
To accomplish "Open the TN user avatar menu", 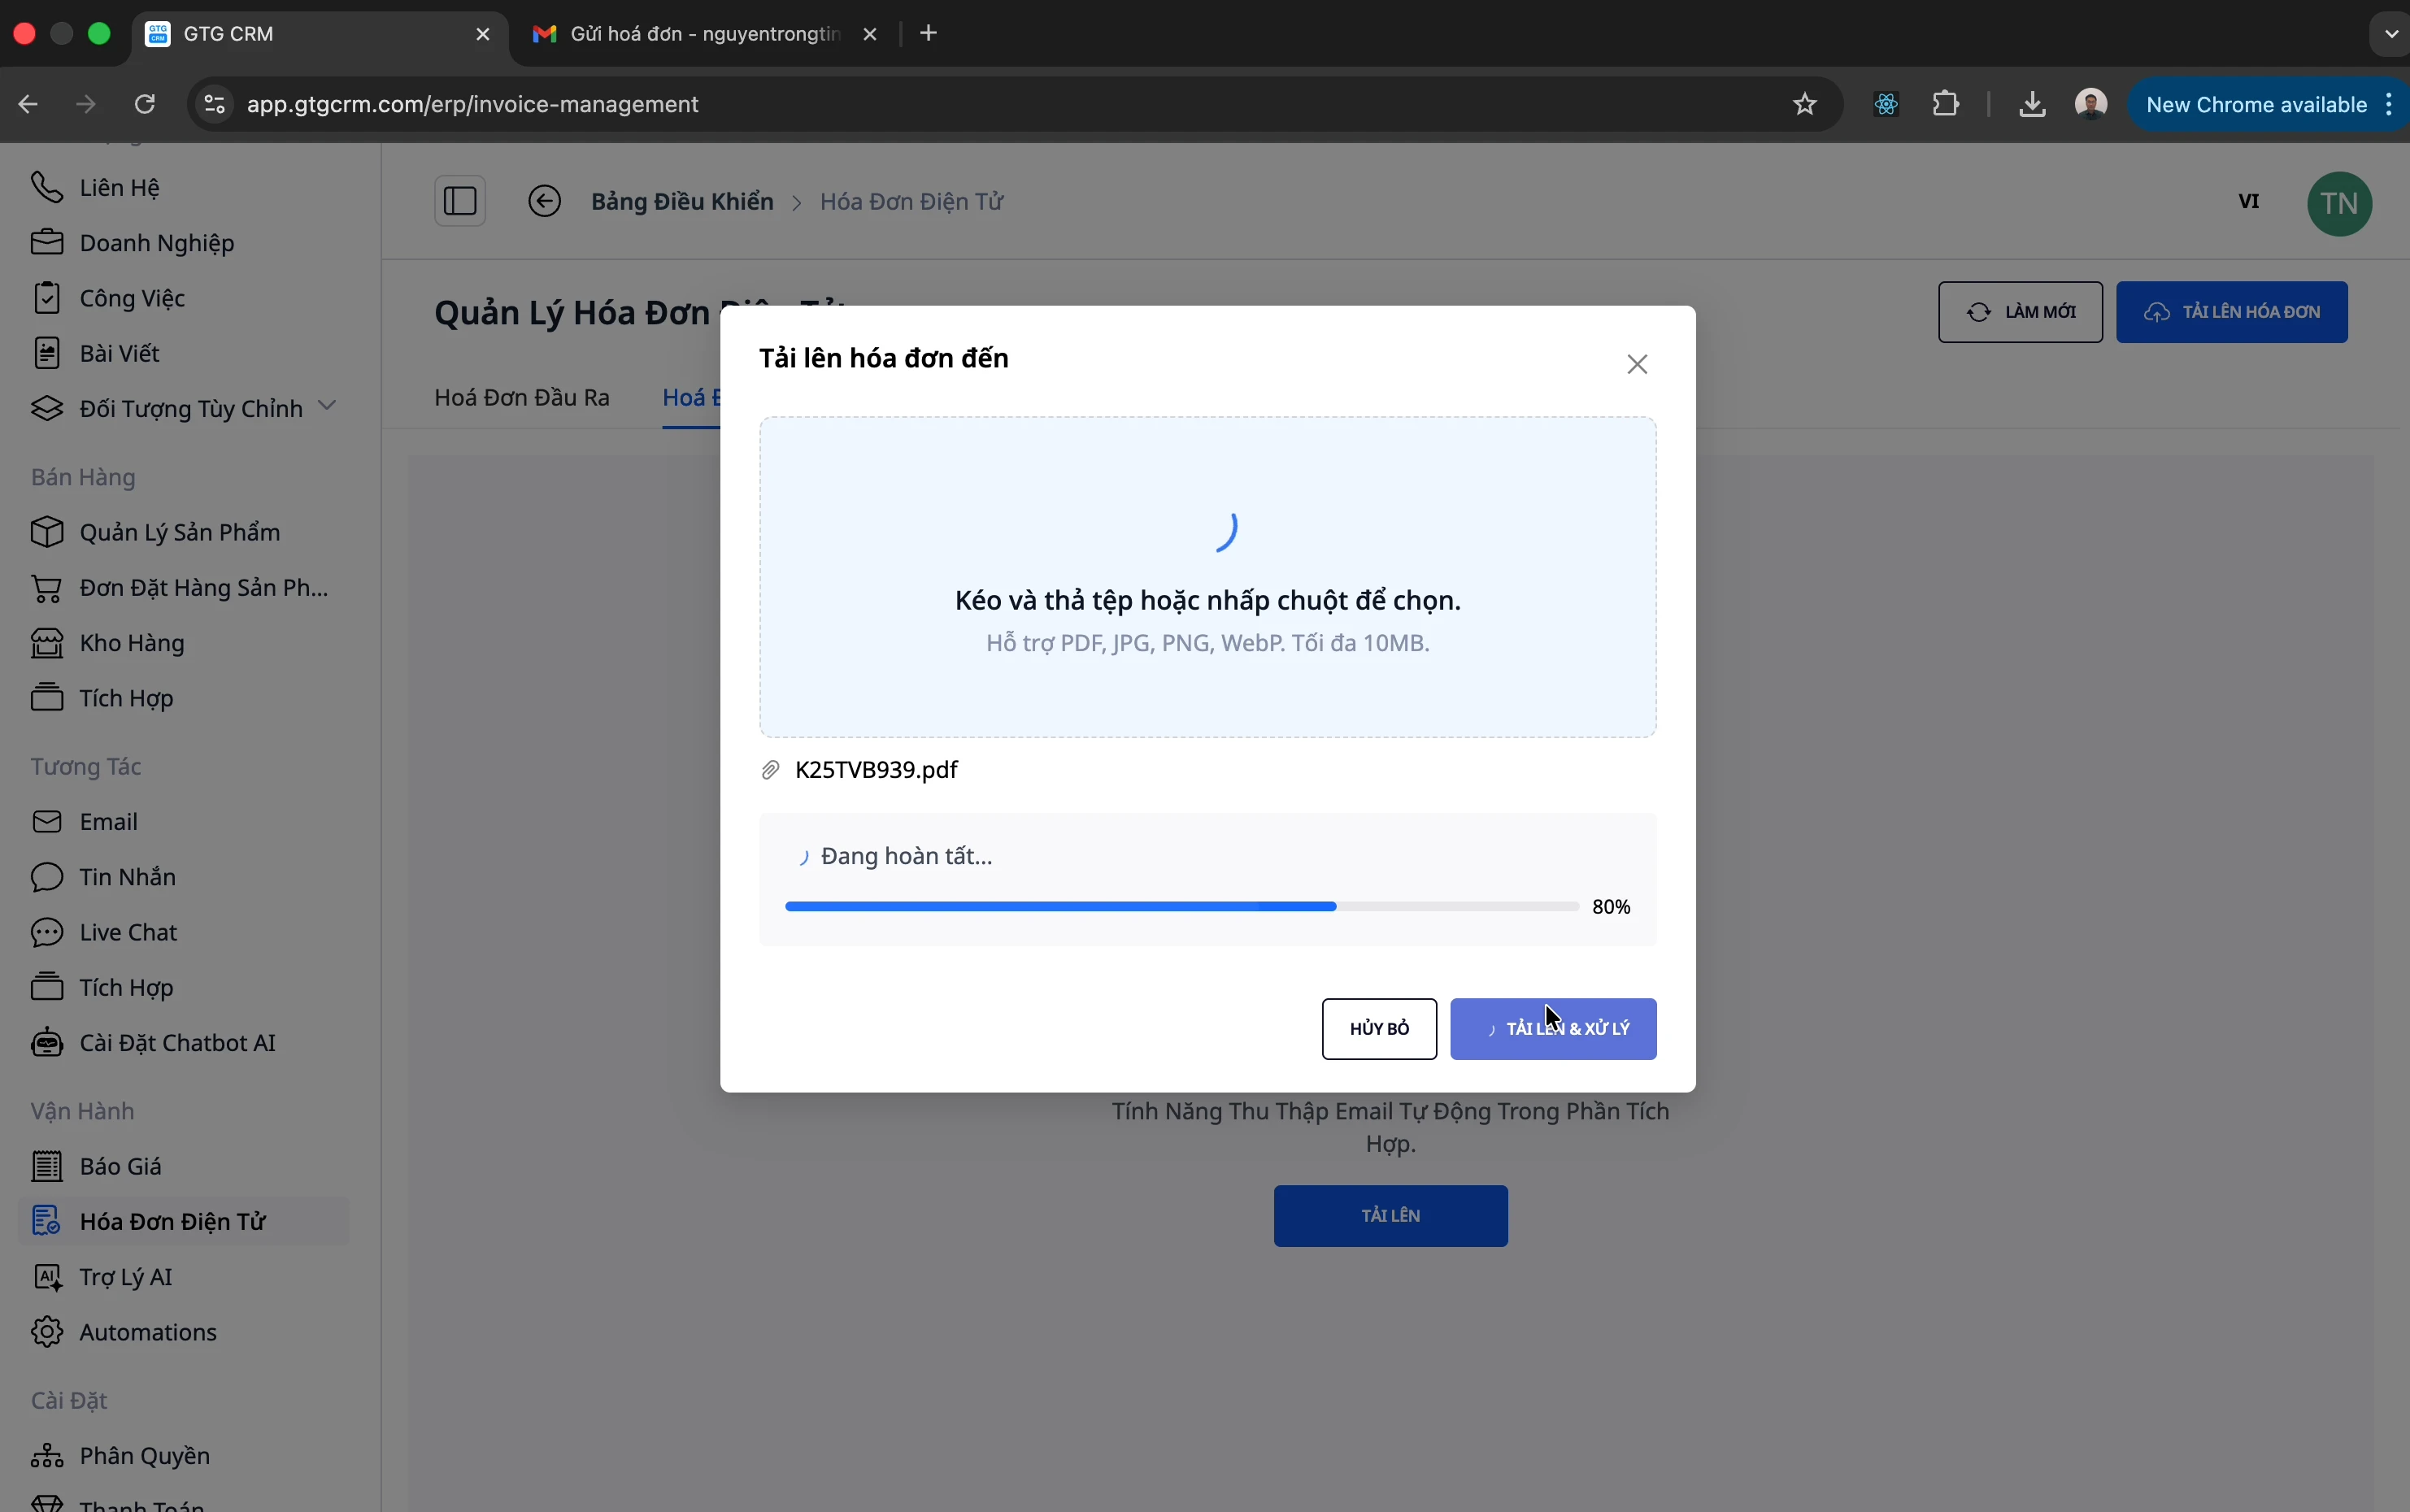I will pos(2339,204).
